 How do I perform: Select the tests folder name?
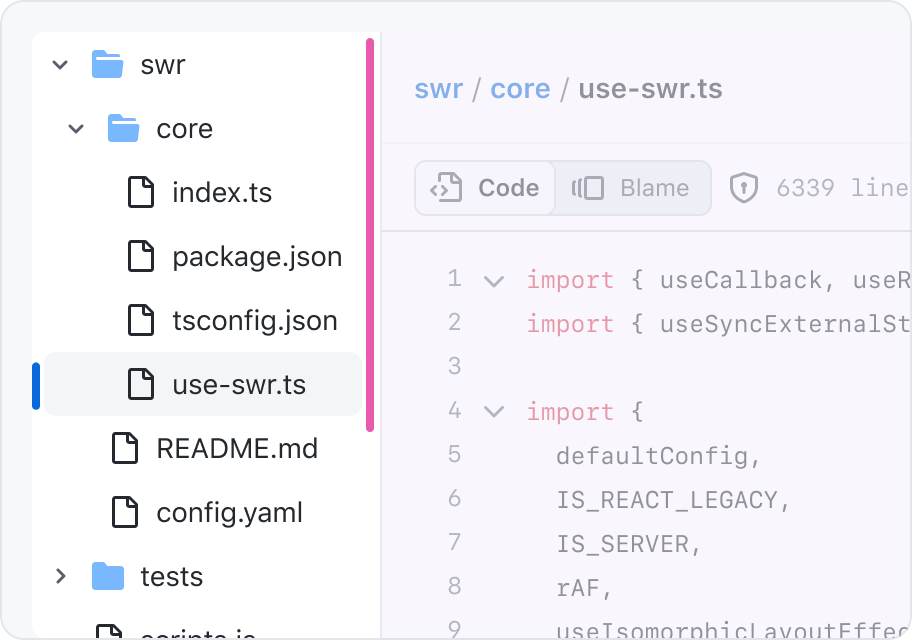coord(172,577)
